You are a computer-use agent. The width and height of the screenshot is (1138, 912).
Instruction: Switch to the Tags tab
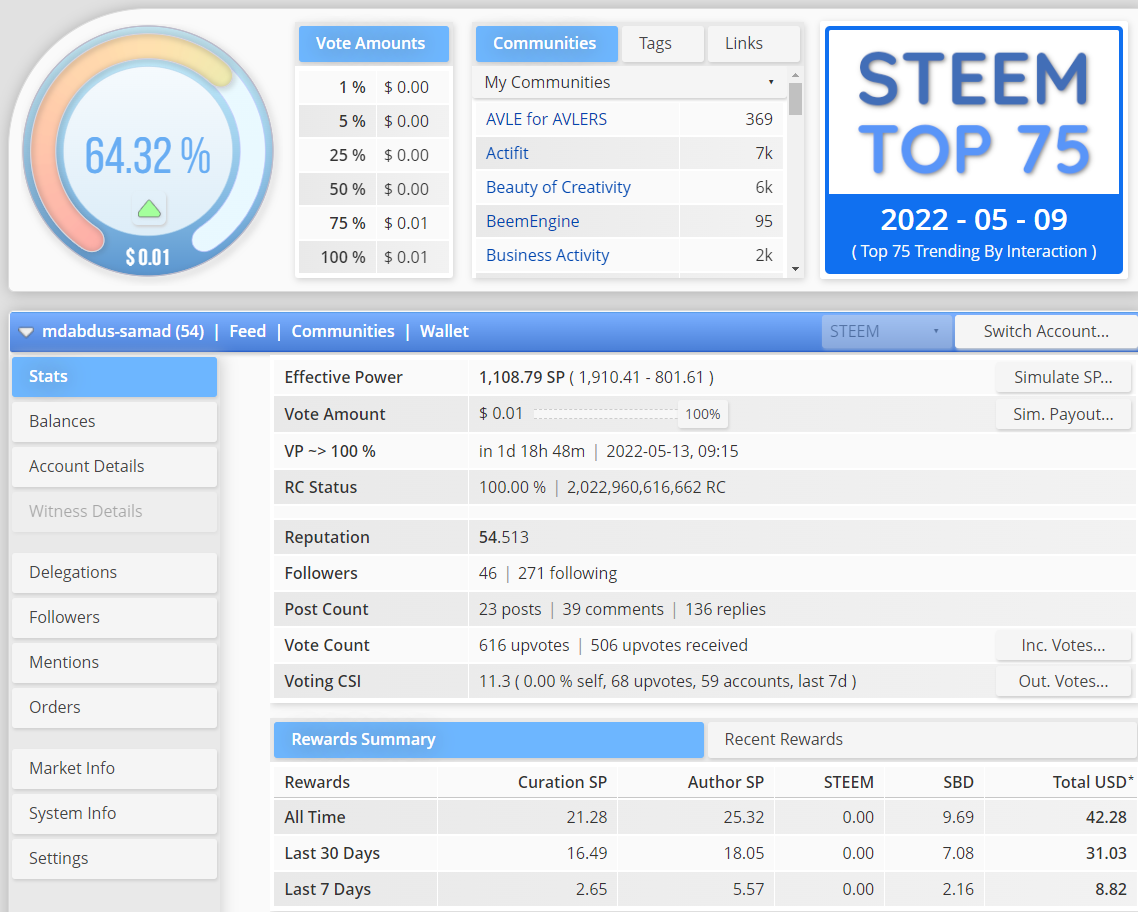pos(662,44)
